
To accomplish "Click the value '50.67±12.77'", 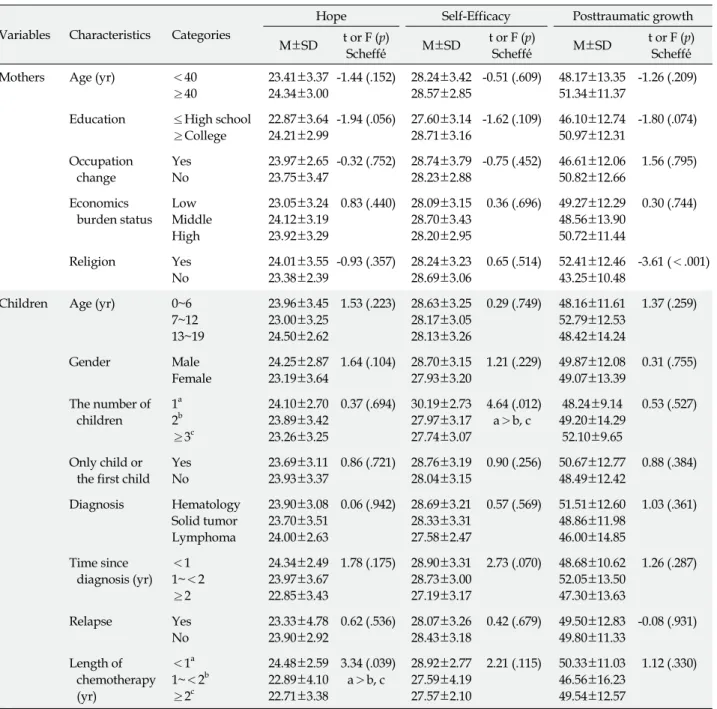I will click(592, 463).
